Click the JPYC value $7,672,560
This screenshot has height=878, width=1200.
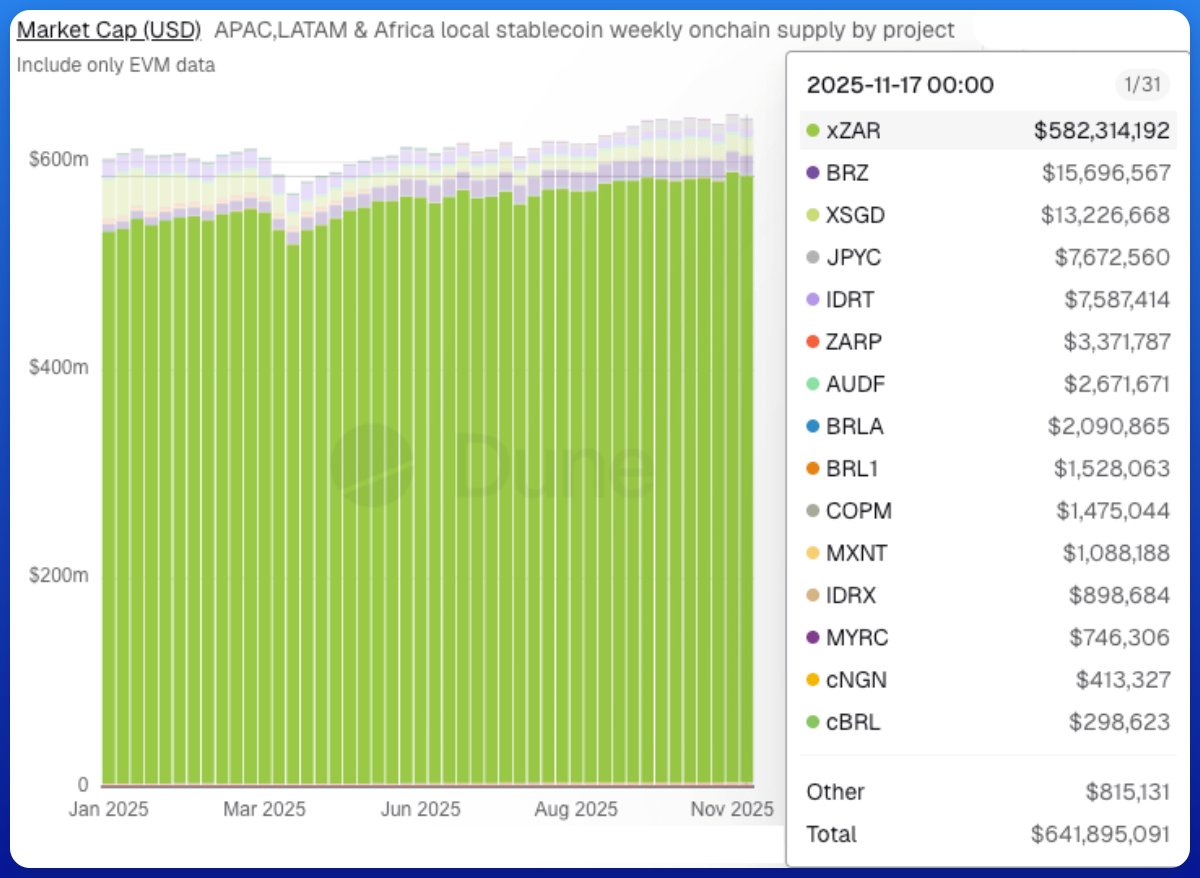pos(1112,257)
